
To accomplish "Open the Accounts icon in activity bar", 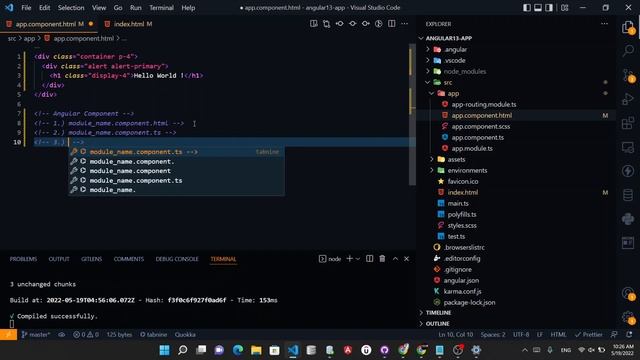I will pyautogui.click(x=628, y=293).
